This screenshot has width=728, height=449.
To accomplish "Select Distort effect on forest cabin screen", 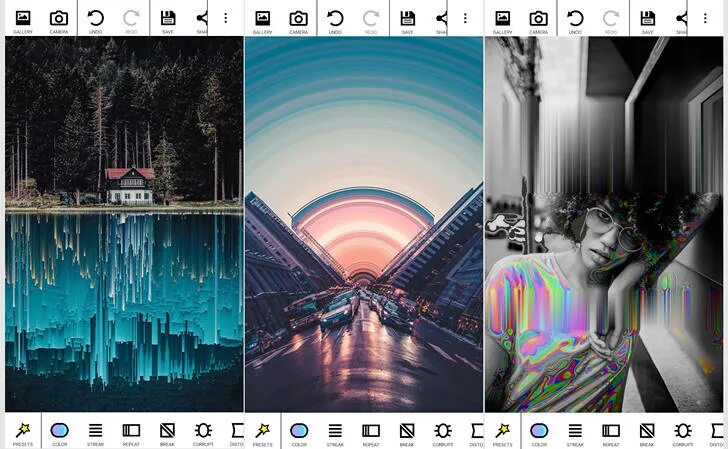I will pos(237,434).
